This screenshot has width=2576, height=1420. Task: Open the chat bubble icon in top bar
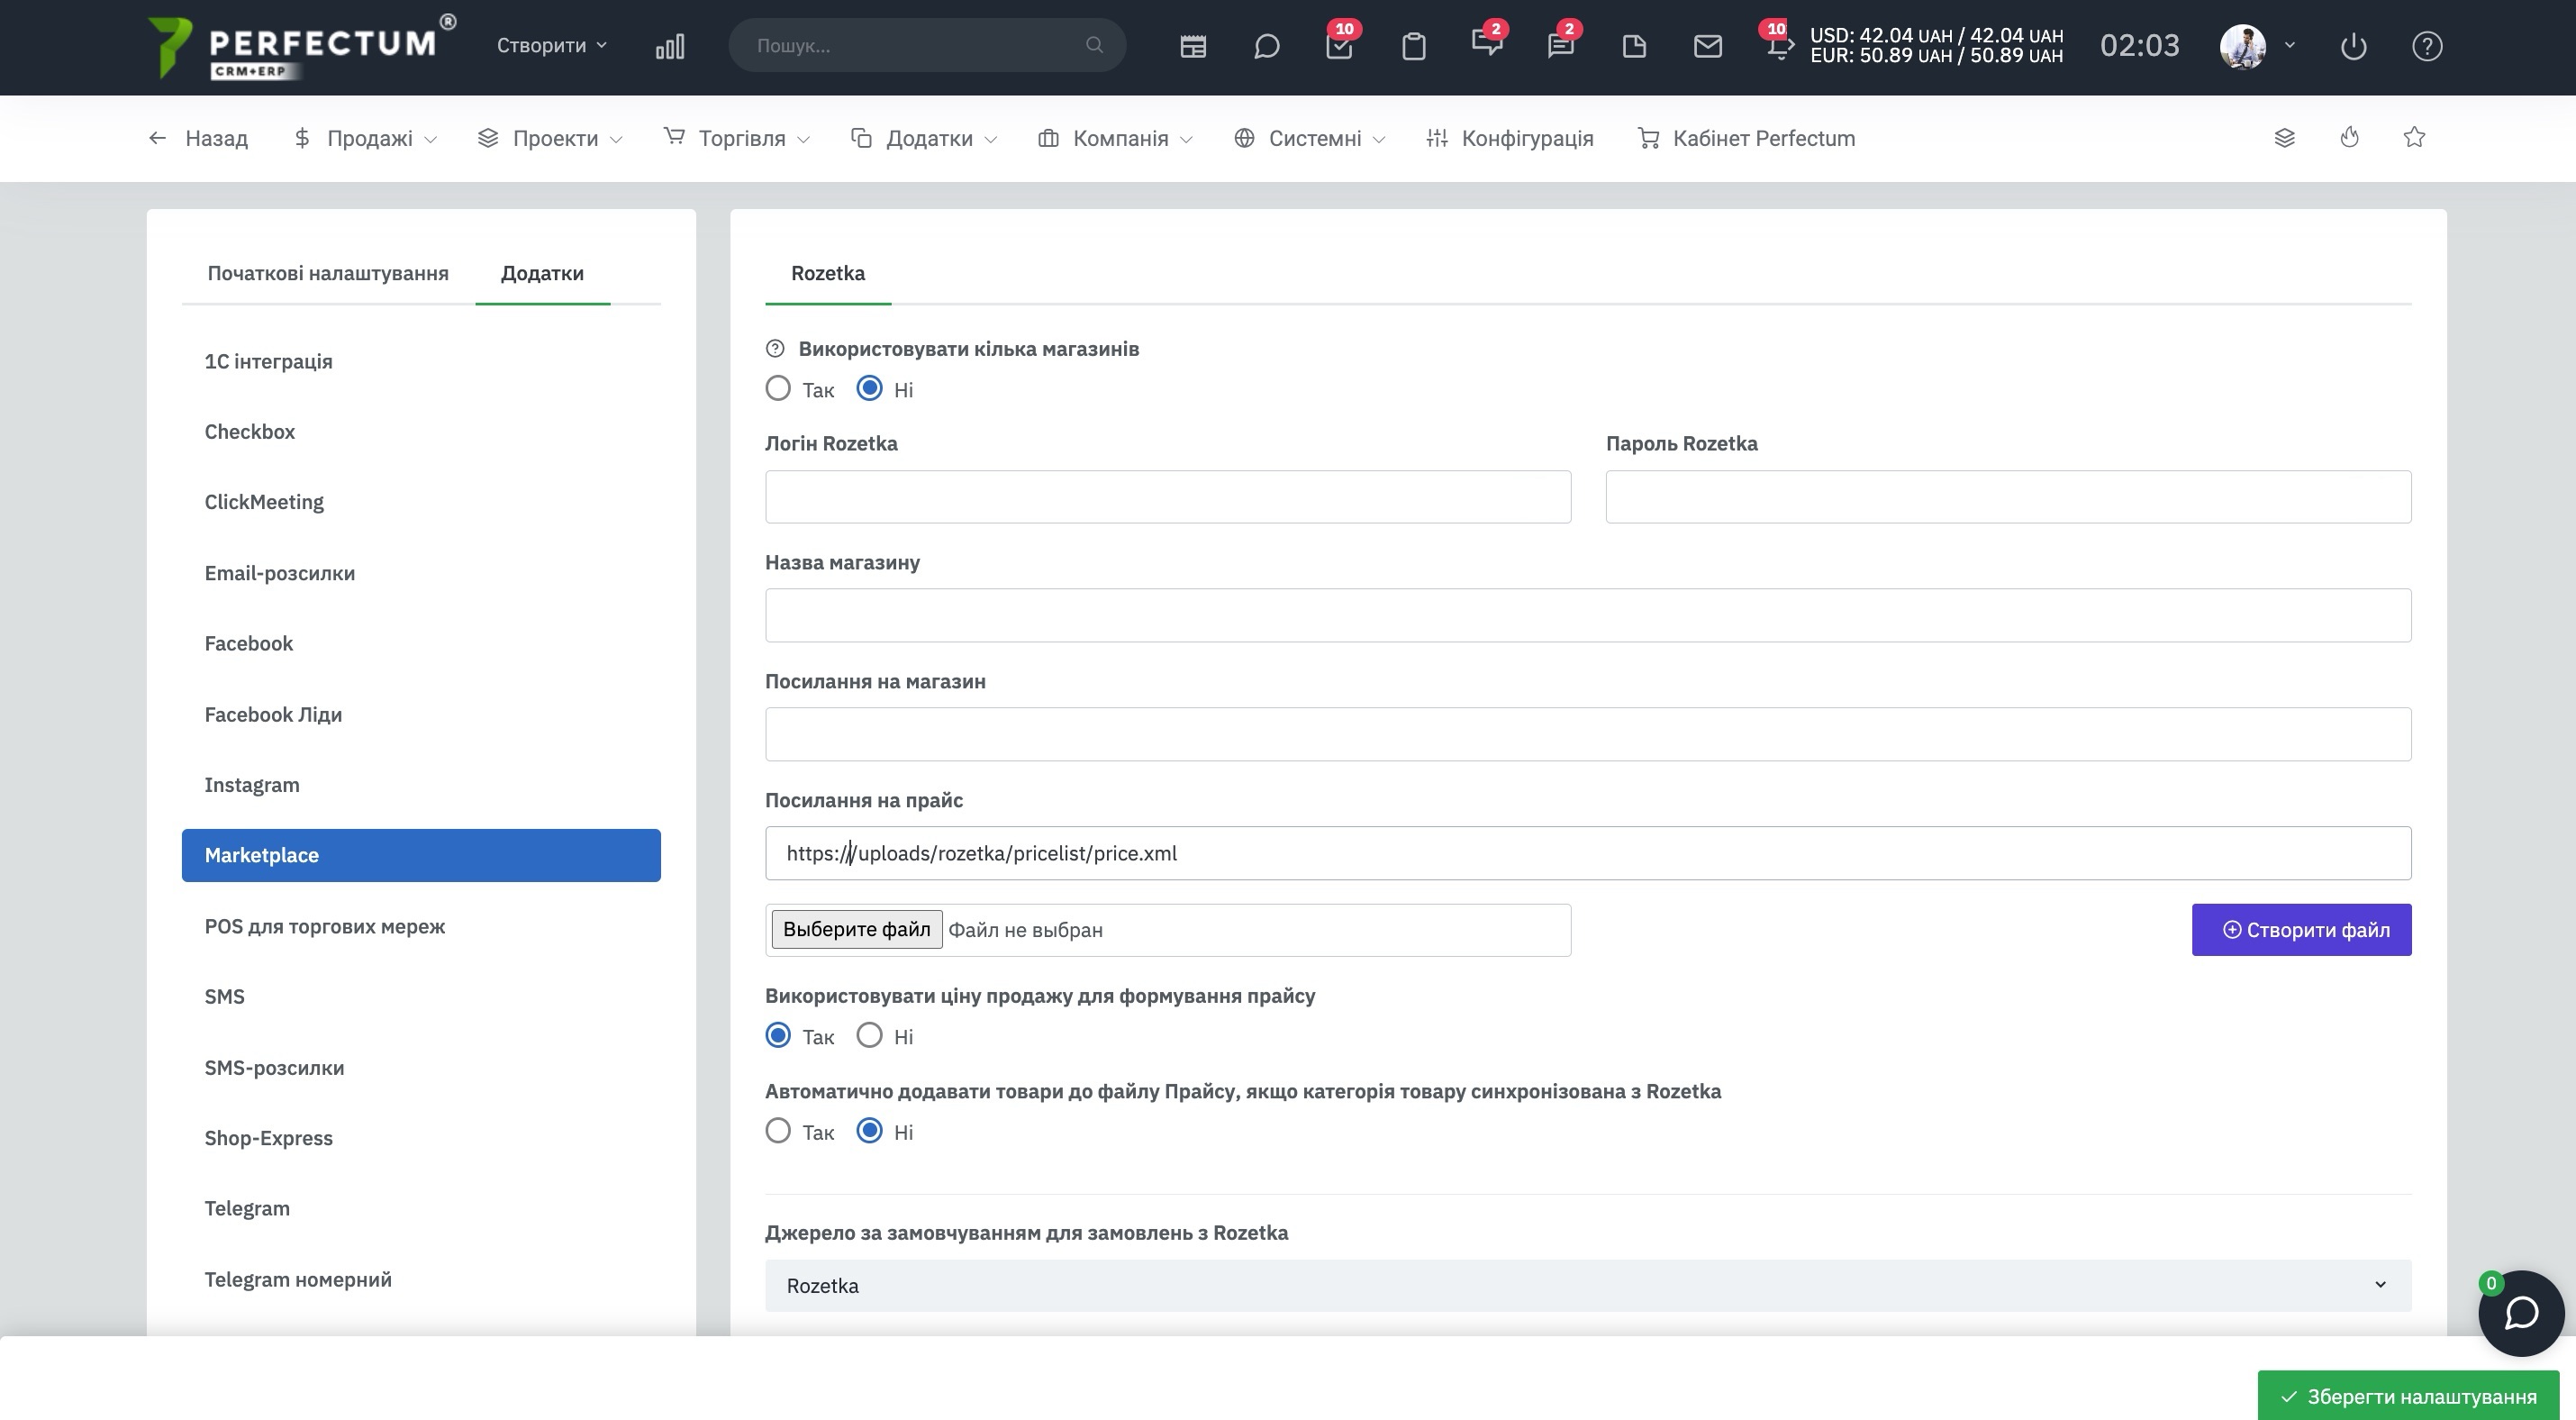pos(1266,46)
